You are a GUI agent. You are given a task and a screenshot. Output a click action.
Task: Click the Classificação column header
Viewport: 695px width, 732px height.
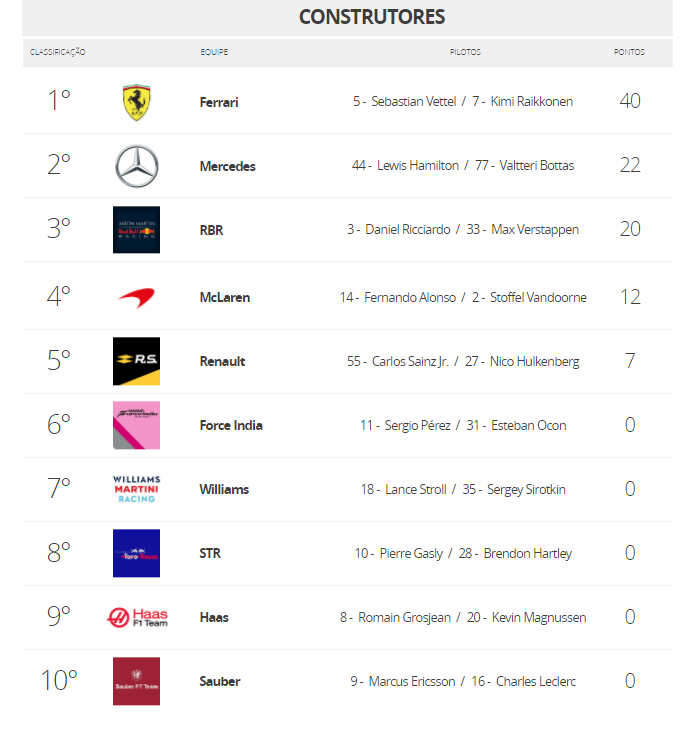point(58,52)
